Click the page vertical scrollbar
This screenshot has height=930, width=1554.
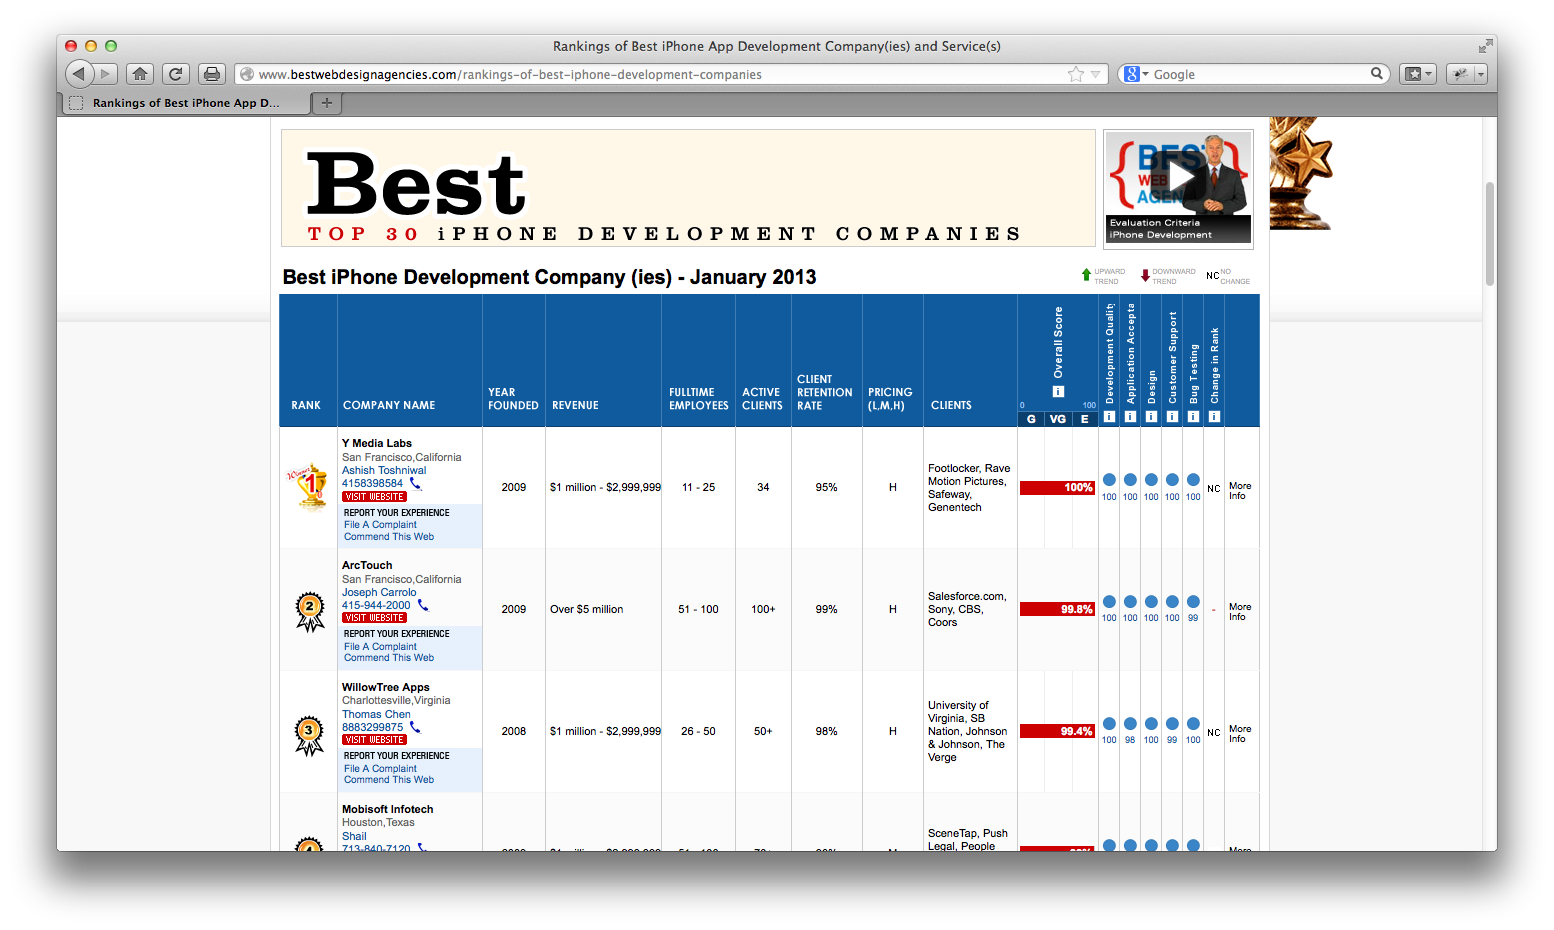point(1490,234)
